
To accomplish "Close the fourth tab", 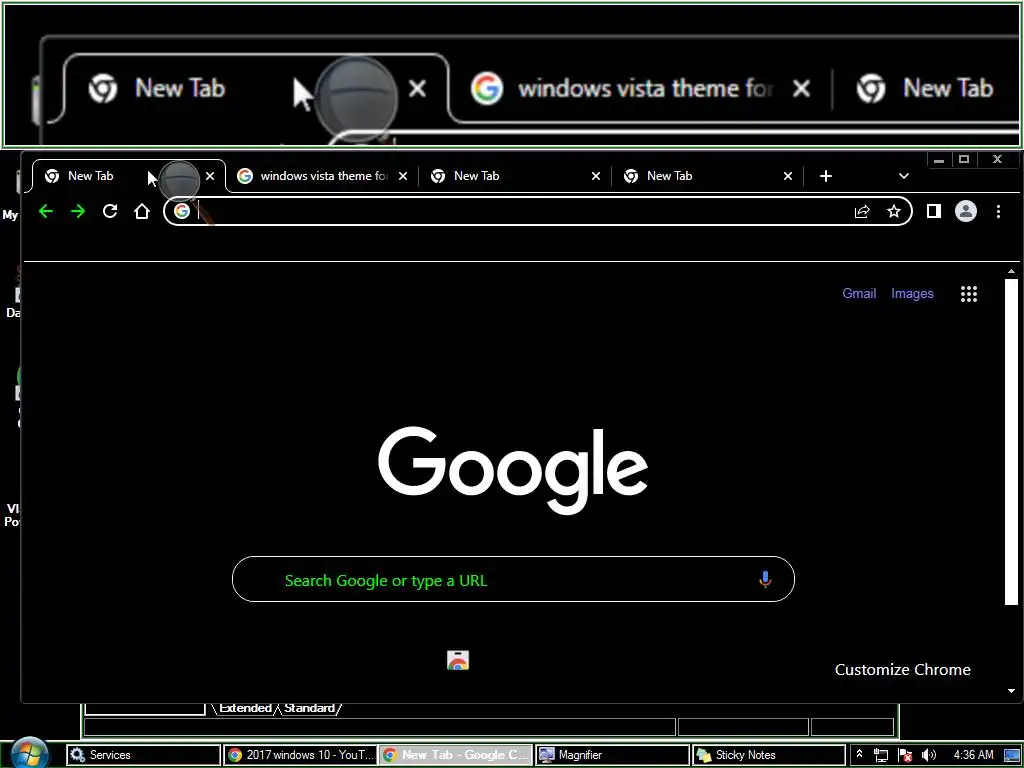I will pos(788,176).
